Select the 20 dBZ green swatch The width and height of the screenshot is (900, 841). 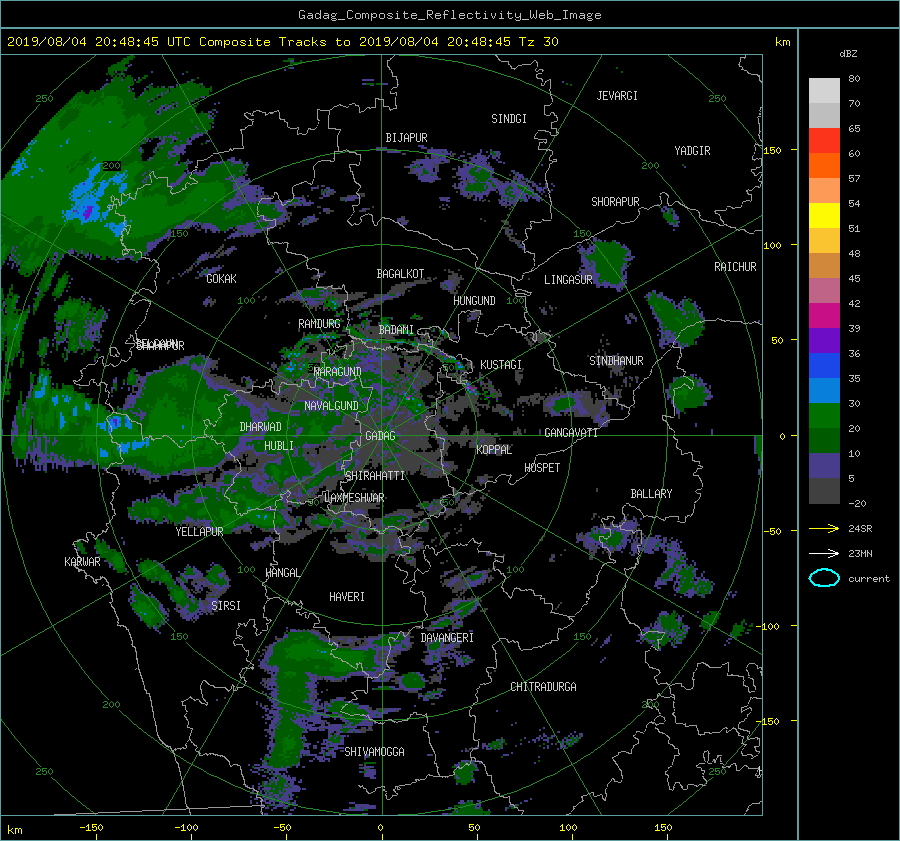point(824,415)
